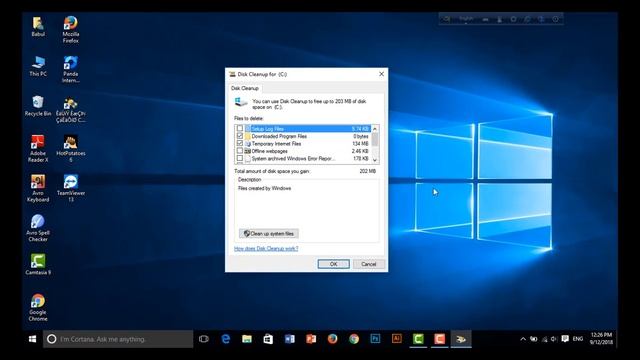Viewport: 640px width, 360px height.
Task: Launch Illustrator from the taskbar
Action: click(x=397, y=339)
